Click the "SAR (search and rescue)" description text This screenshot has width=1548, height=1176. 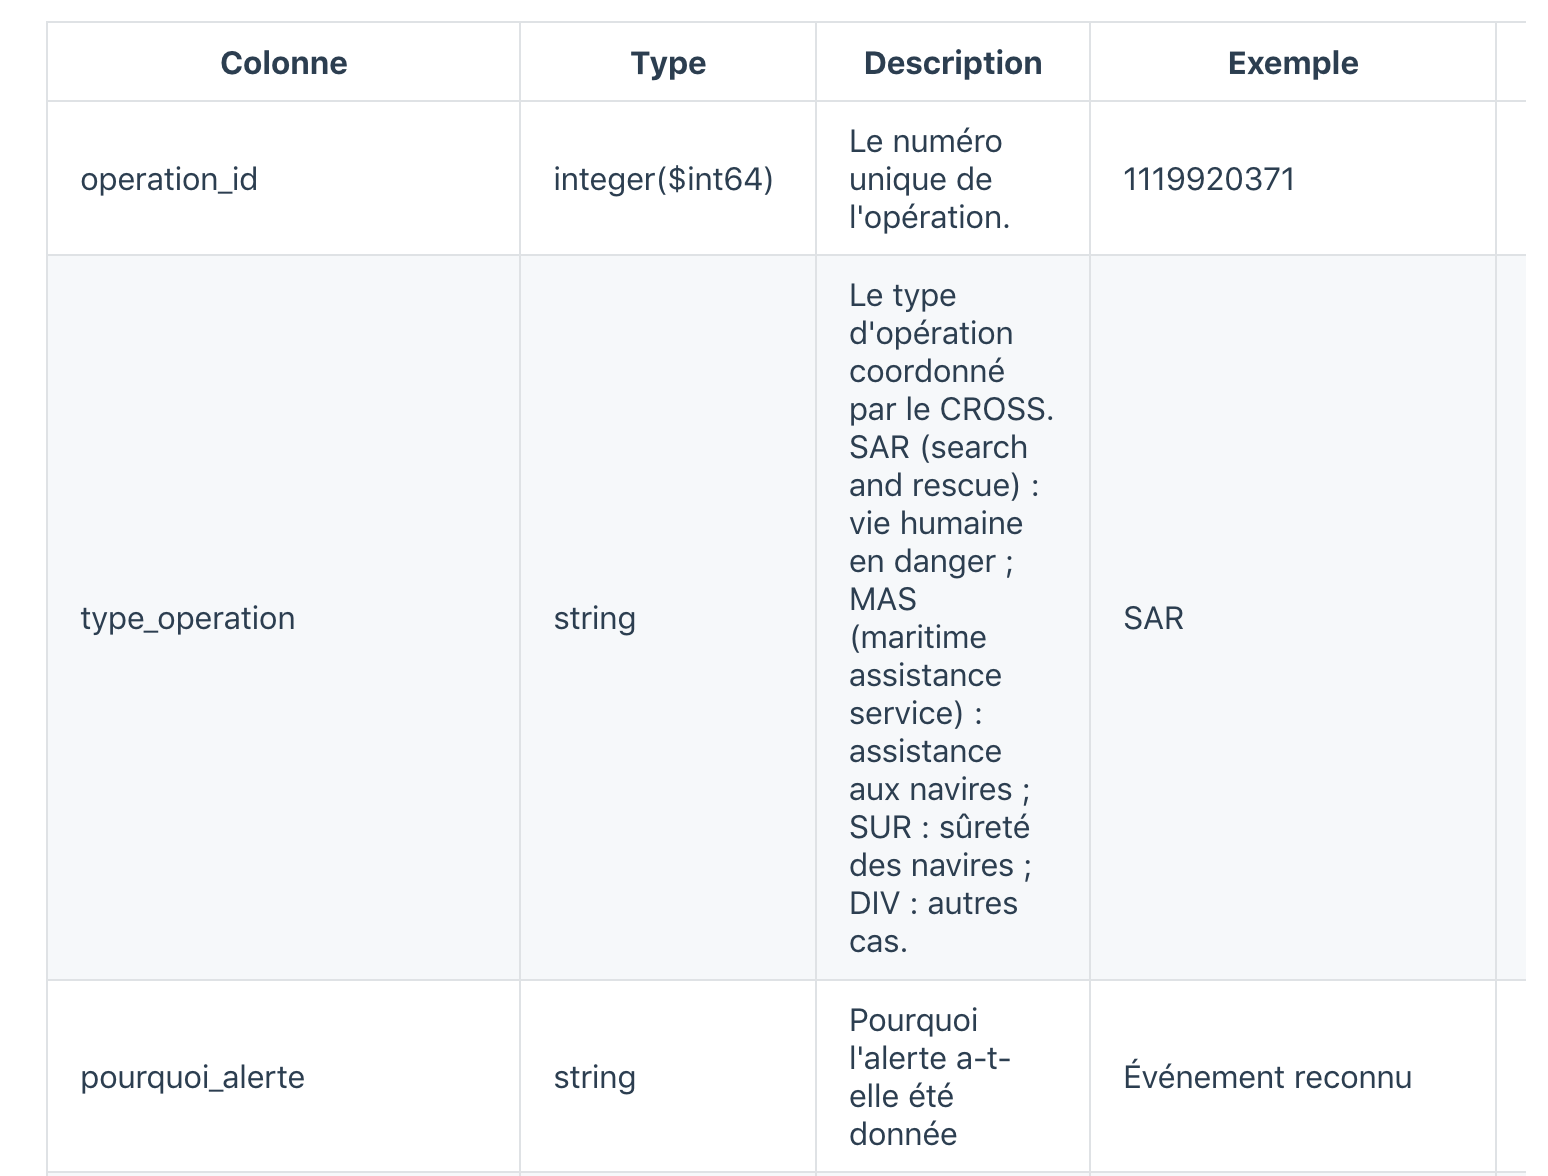938,466
